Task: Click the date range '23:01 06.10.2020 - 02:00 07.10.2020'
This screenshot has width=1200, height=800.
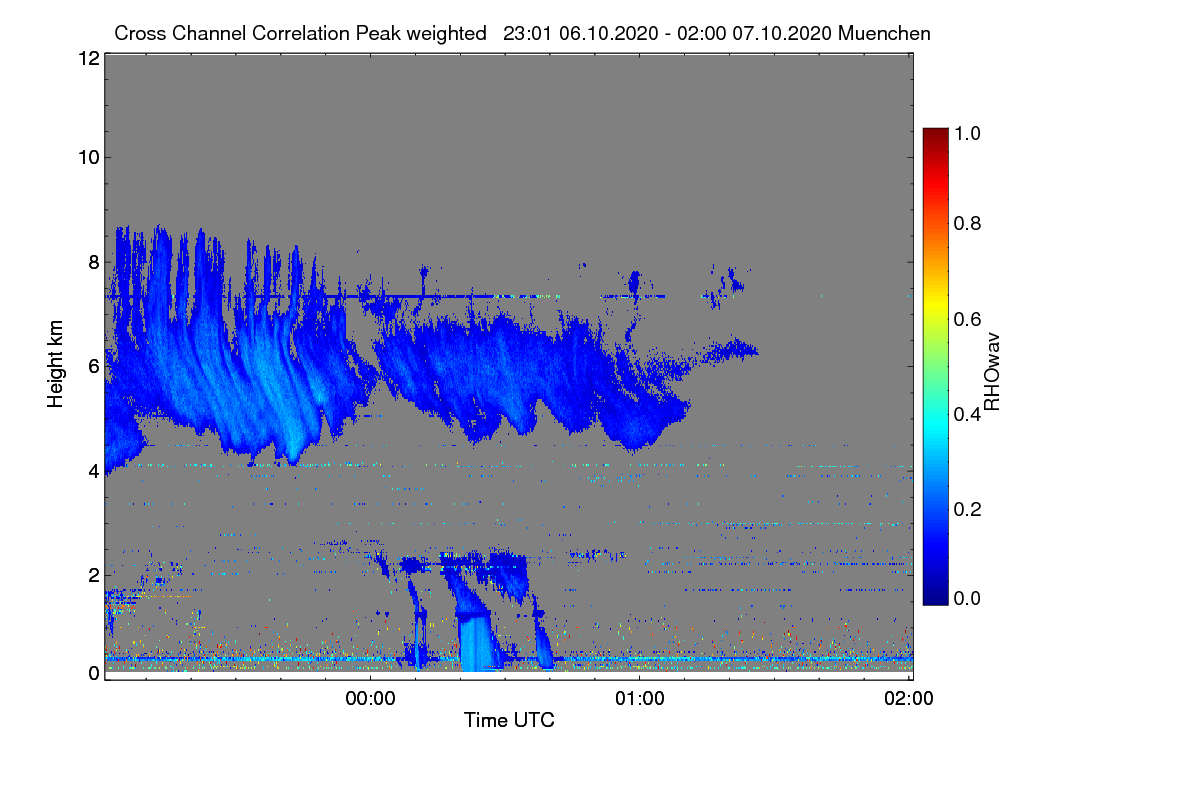Action: point(668,34)
